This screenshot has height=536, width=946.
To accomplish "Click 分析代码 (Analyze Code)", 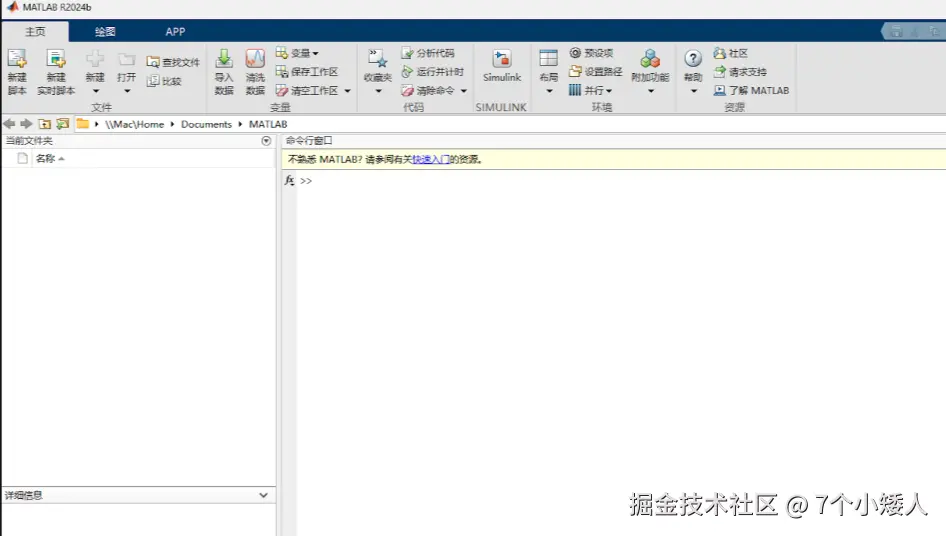I will (428, 53).
